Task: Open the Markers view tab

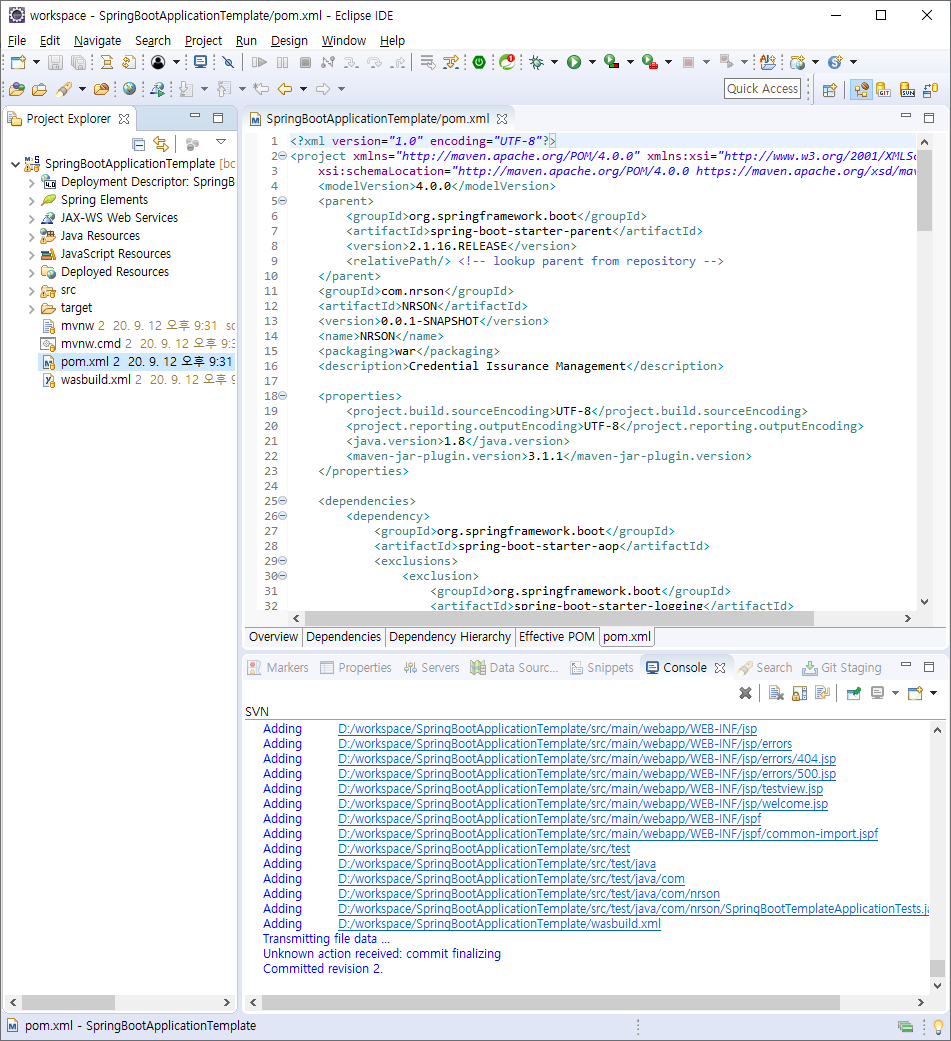Action: (278, 668)
